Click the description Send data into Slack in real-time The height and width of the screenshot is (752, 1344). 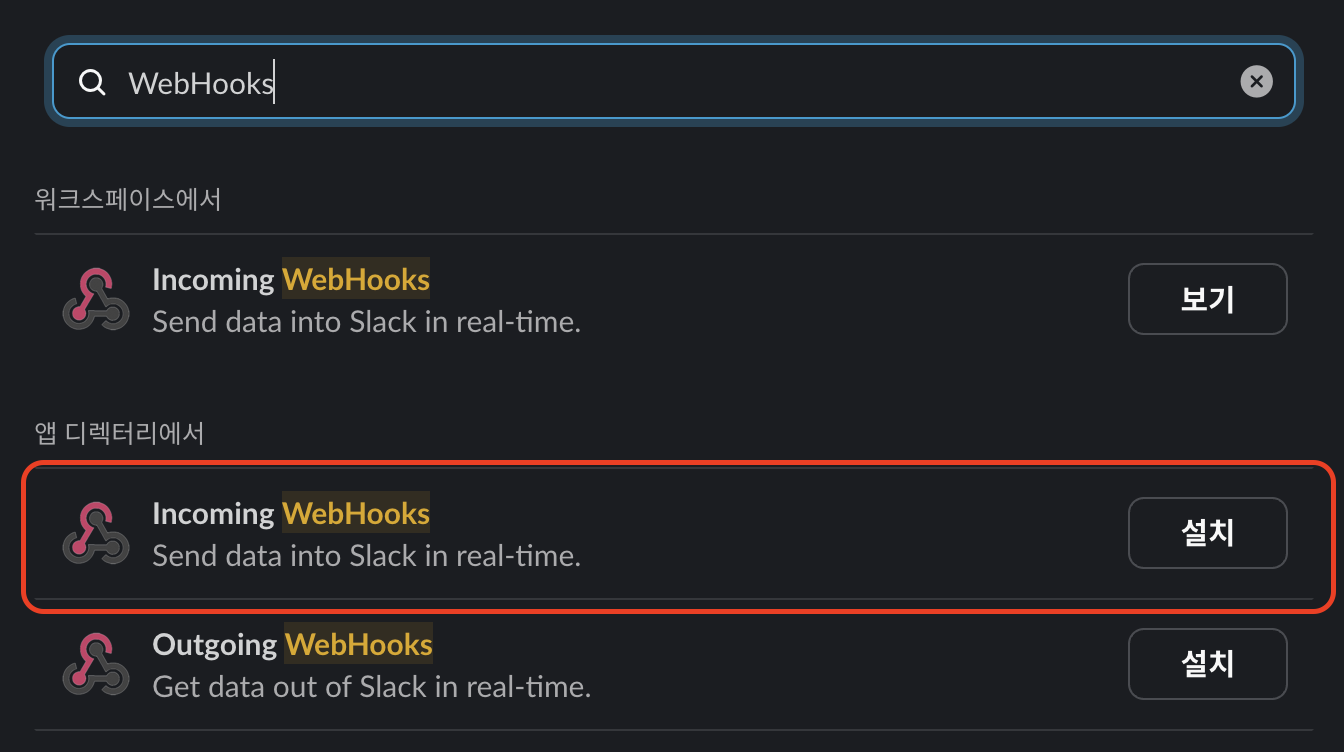coord(366,321)
